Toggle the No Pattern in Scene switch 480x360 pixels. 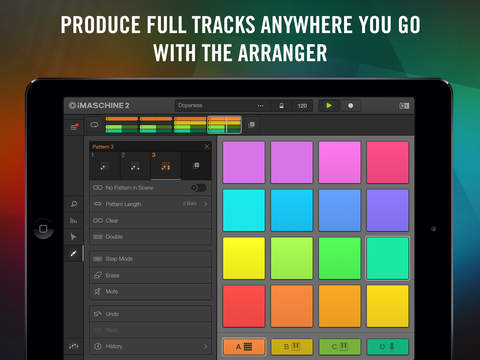click(x=199, y=188)
